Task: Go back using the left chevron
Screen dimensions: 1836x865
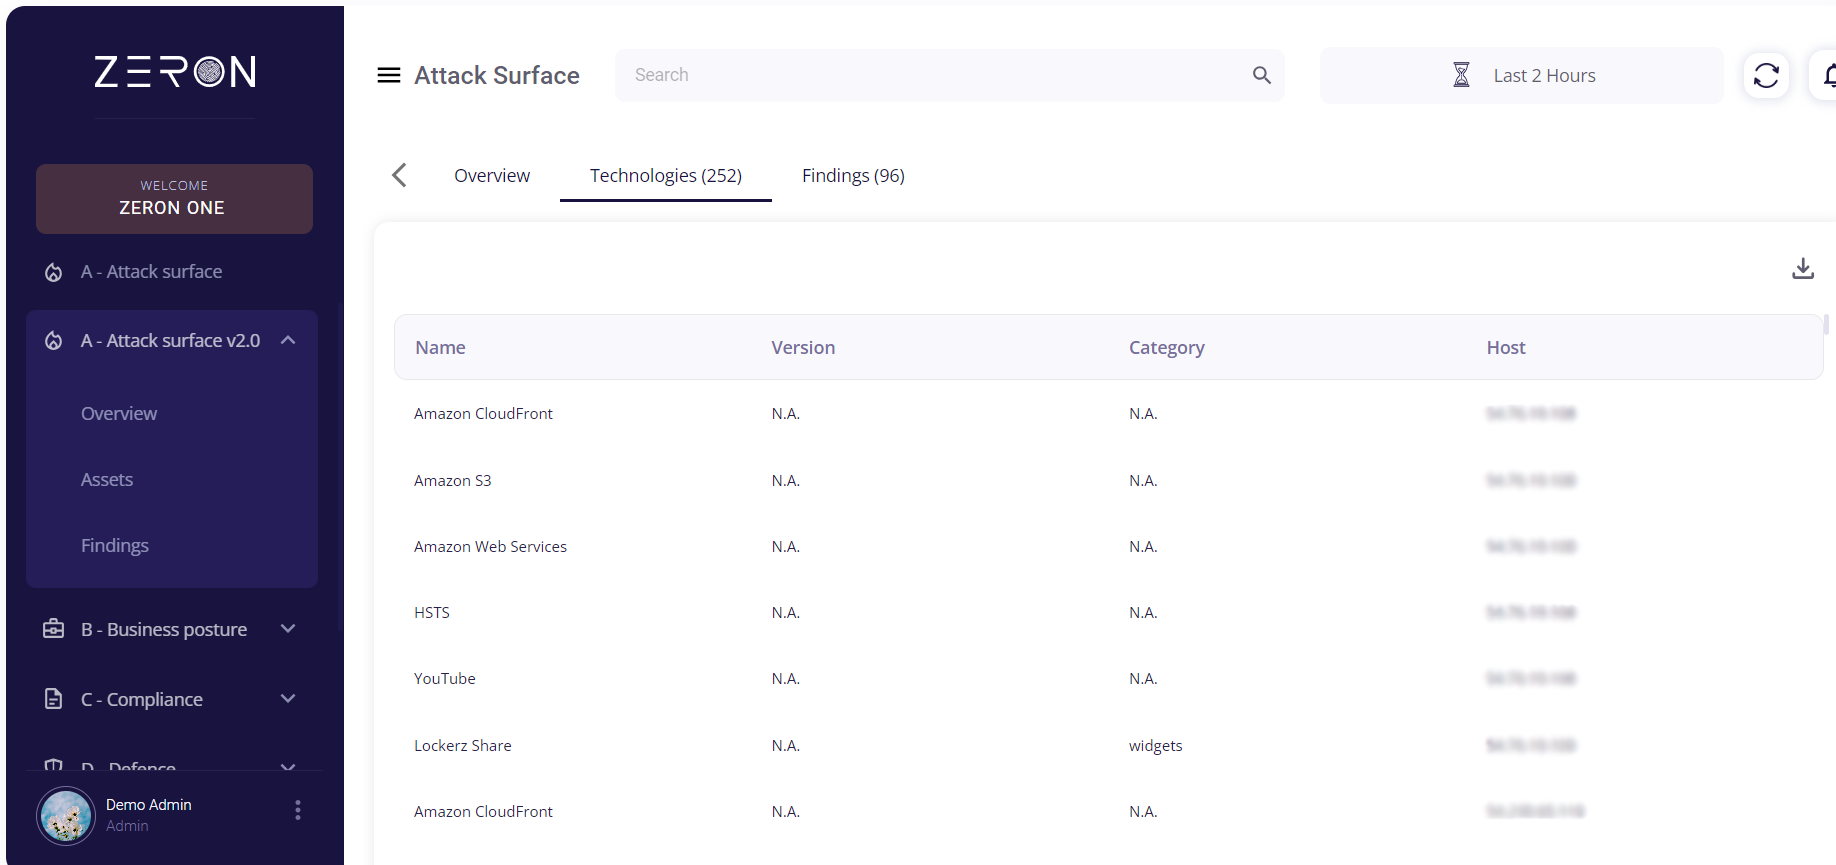Action: click(399, 175)
